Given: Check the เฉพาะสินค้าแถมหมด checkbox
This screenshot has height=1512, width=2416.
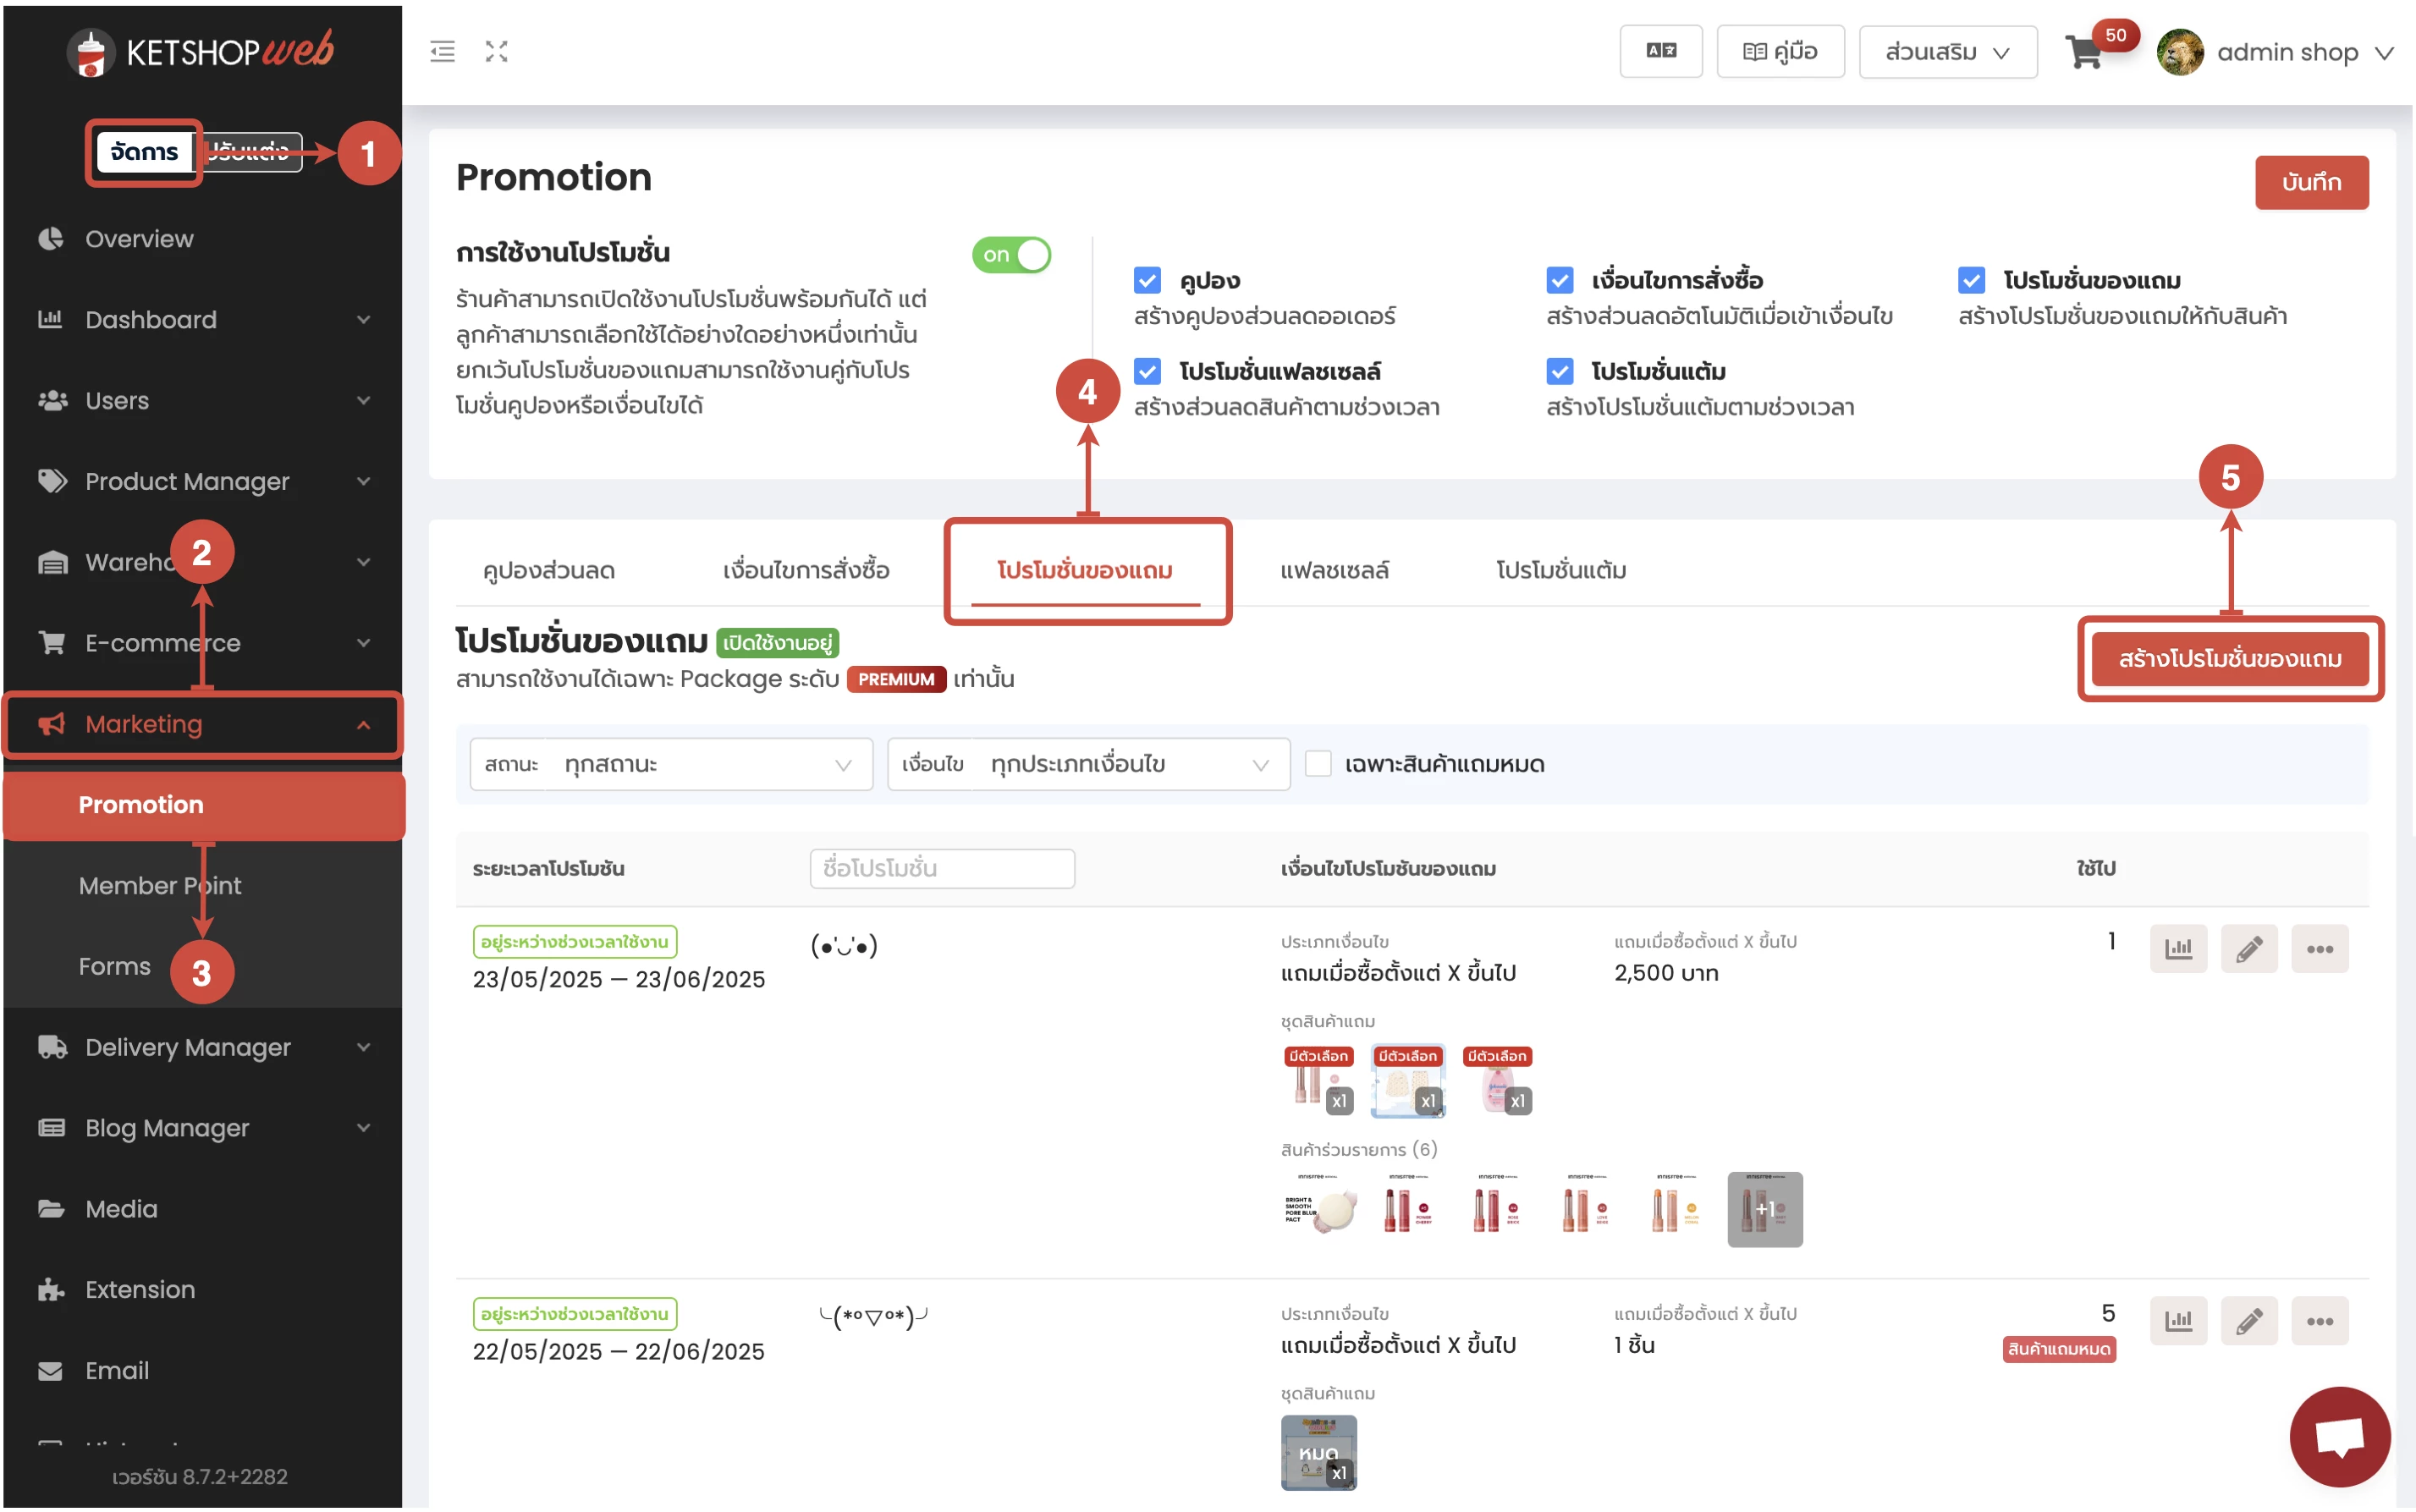Looking at the screenshot, I should click(1318, 764).
